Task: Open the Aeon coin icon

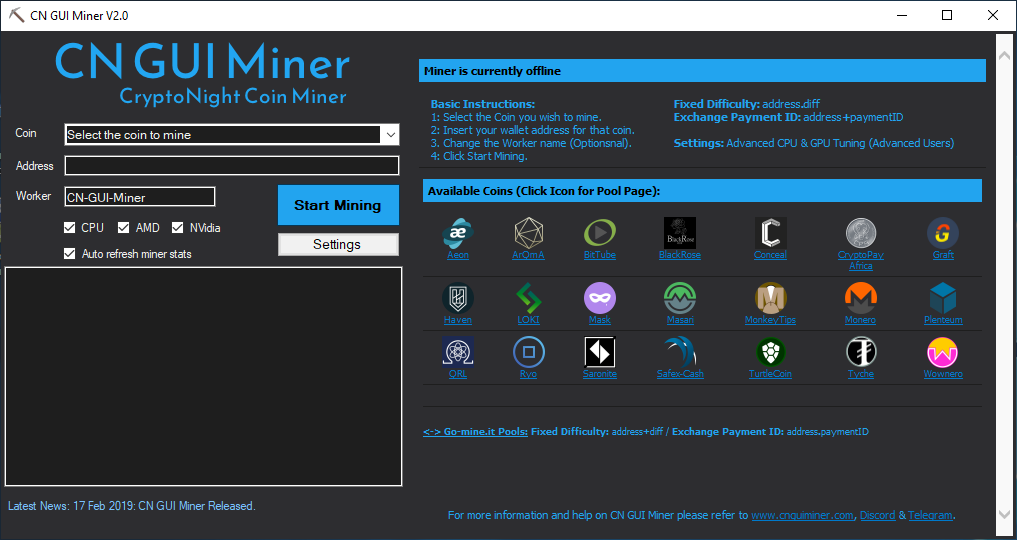Action: click(x=458, y=233)
